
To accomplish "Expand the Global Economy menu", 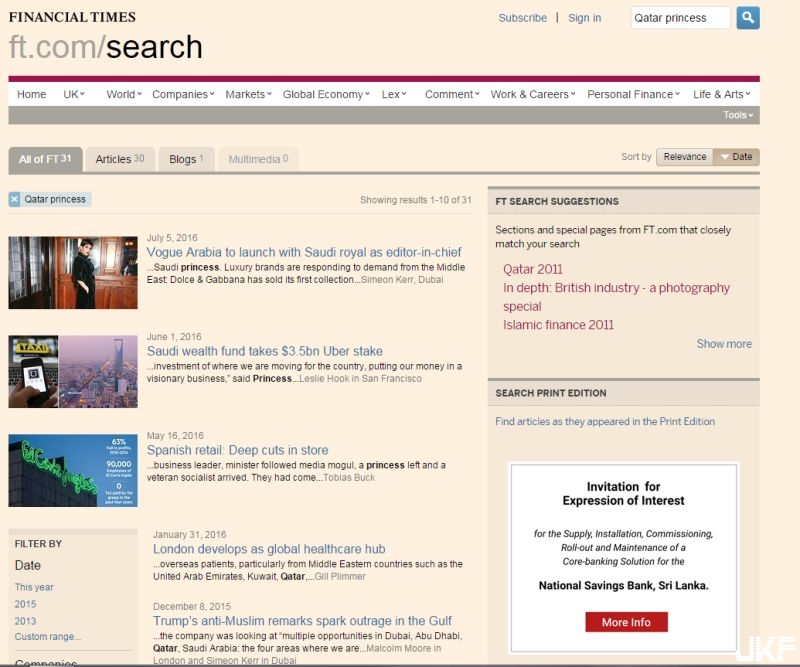I will coord(326,94).
